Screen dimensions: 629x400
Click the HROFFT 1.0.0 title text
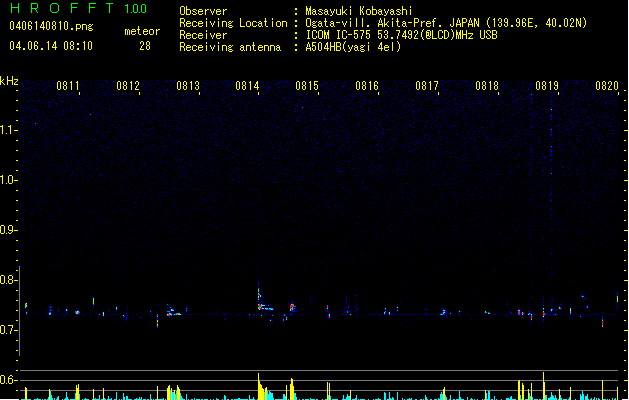point(79,8)
